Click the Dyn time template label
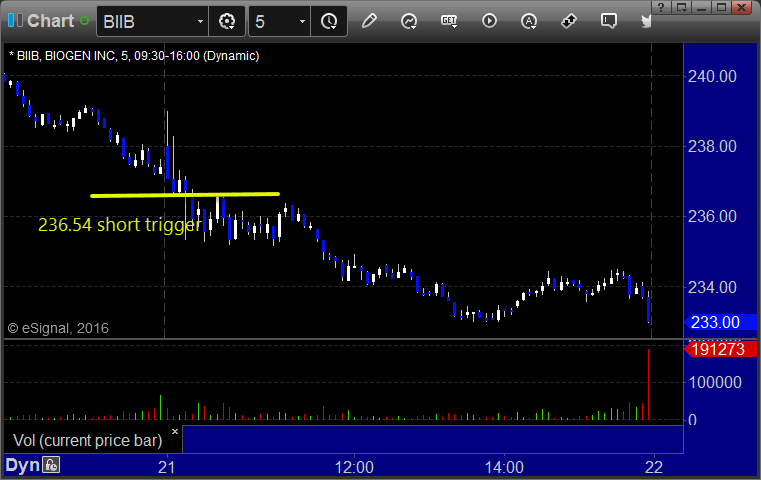This screenshot has width=761, height=480. click(x=22, y=465)
